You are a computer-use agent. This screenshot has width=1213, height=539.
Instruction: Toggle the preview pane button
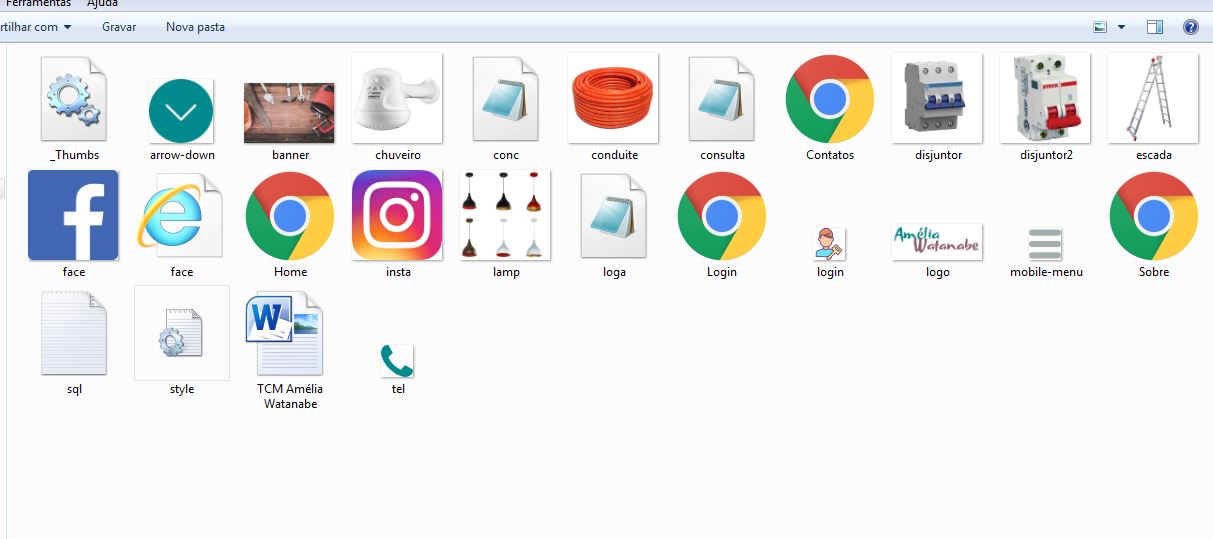tap(1155, 27)
